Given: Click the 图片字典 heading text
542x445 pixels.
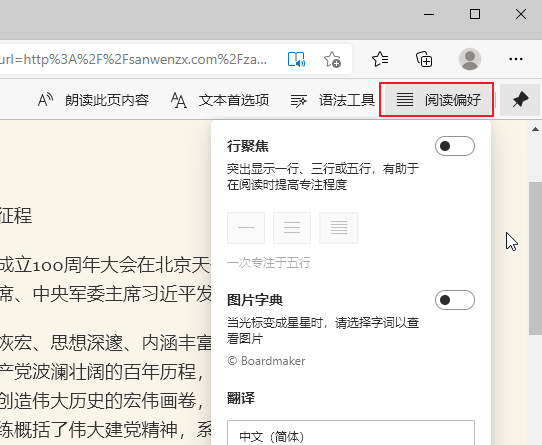Looking at the screenshot, I should point(255,300).
